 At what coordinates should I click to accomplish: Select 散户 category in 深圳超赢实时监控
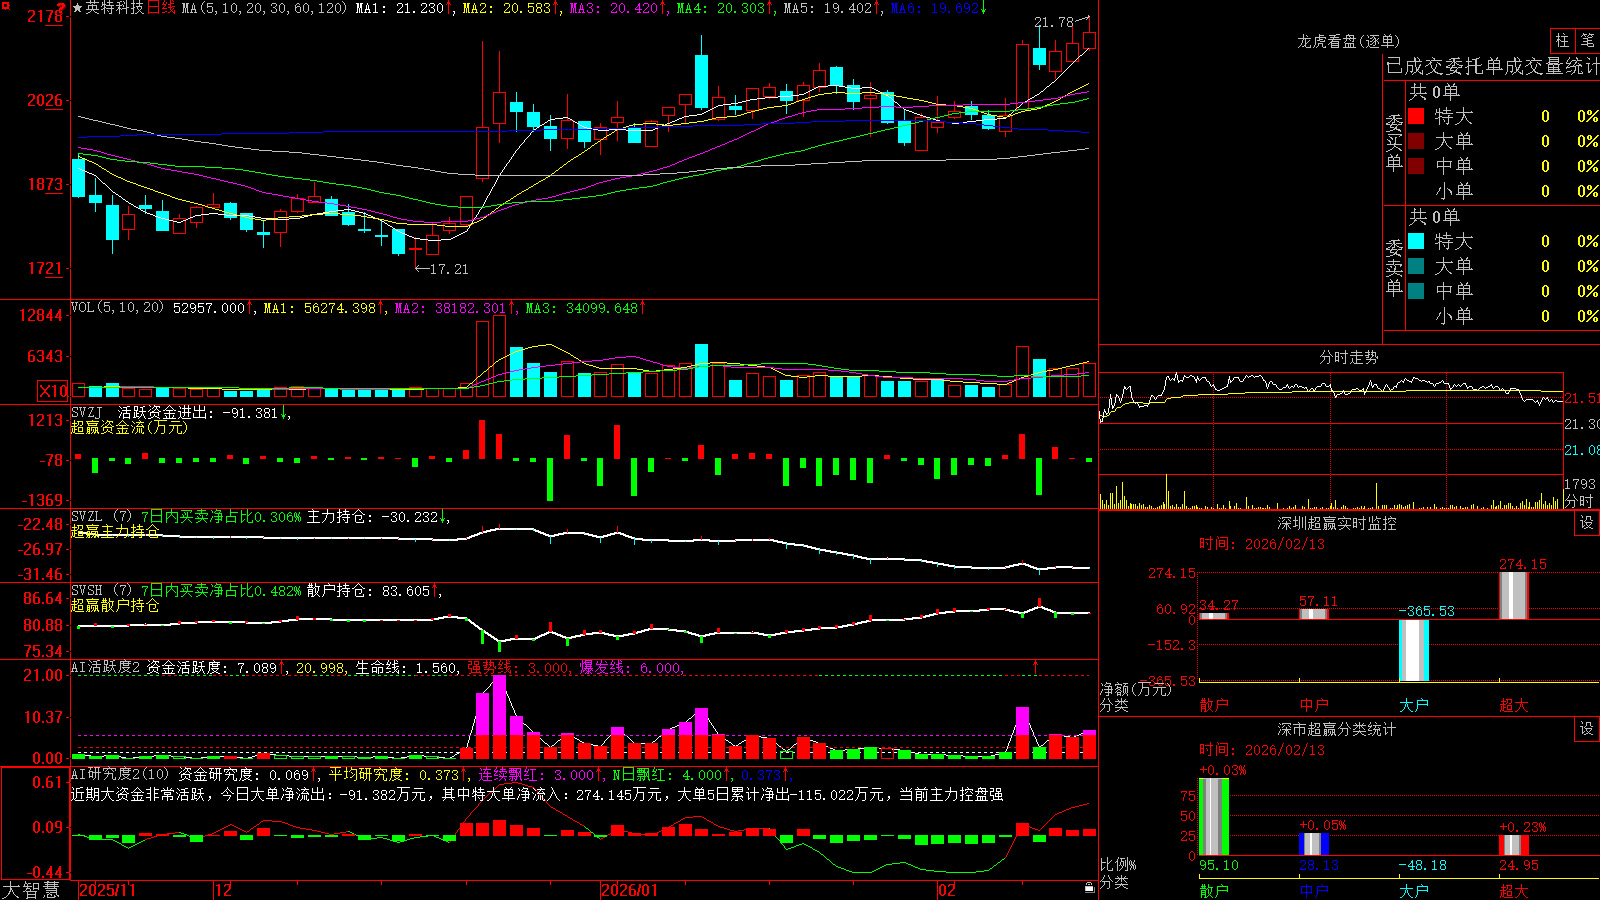(1214, 705)
